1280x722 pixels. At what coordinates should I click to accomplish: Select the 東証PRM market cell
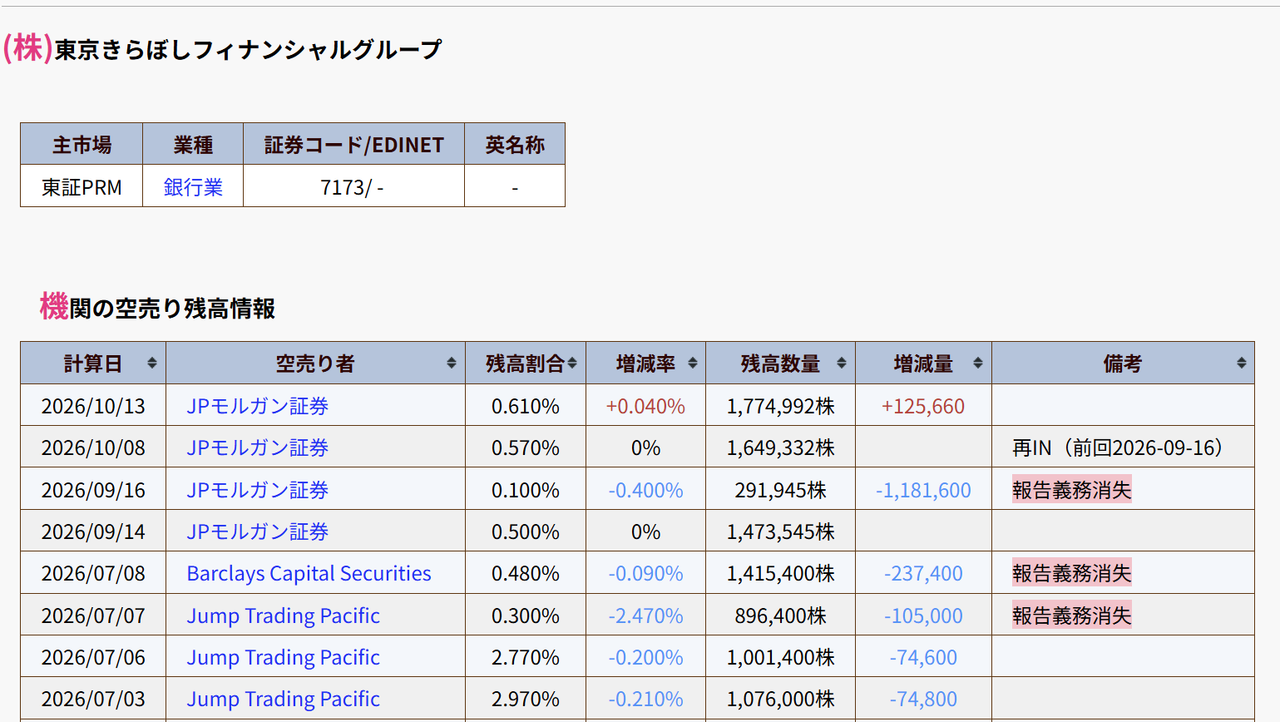coord(82,187)
